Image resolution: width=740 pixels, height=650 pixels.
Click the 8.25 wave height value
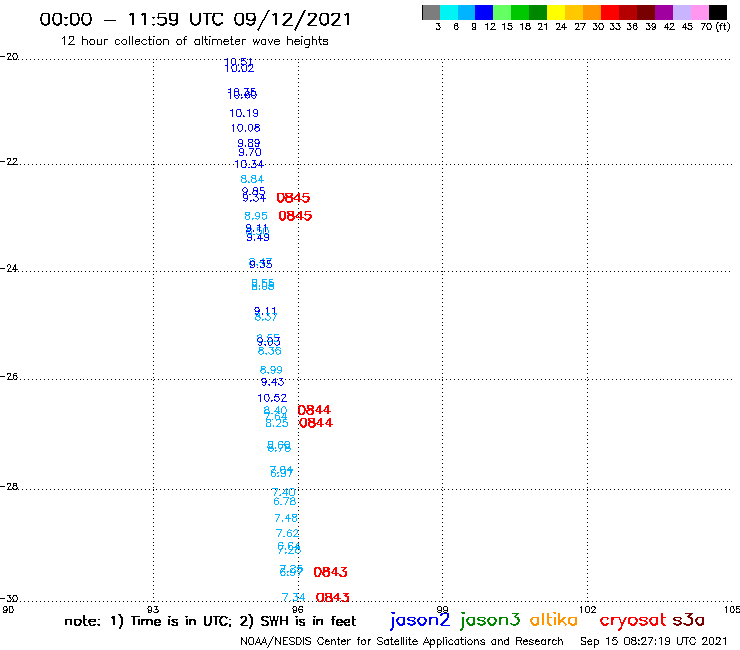coord(277,423)
